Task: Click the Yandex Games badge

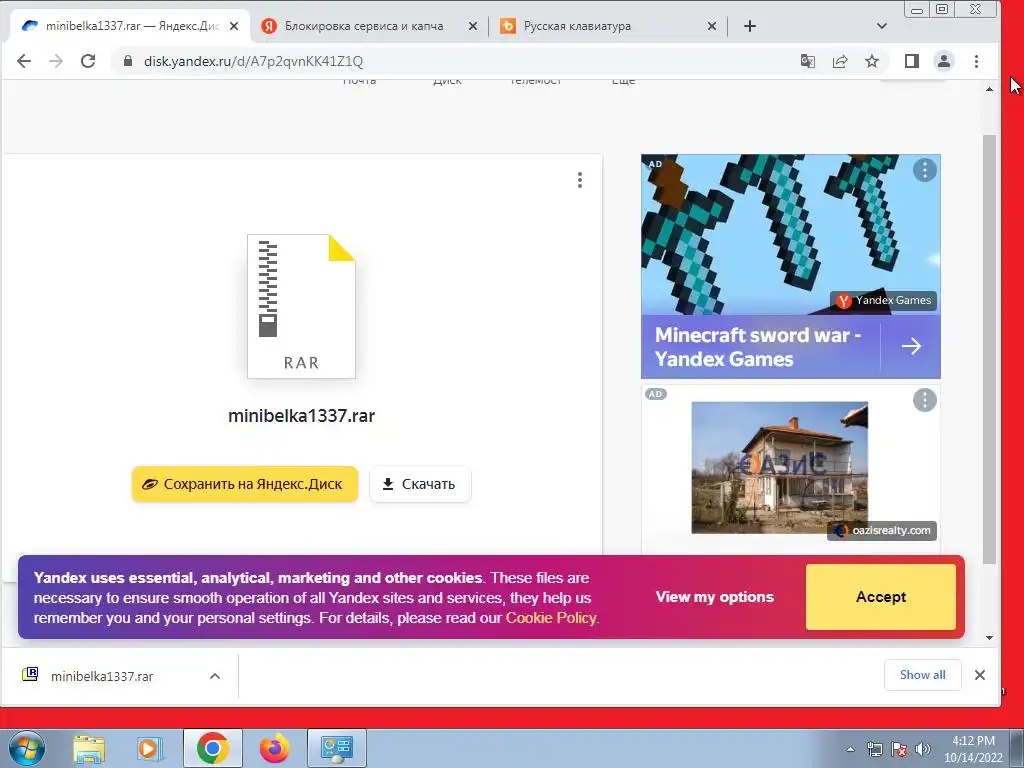Action: click(884, 300)
